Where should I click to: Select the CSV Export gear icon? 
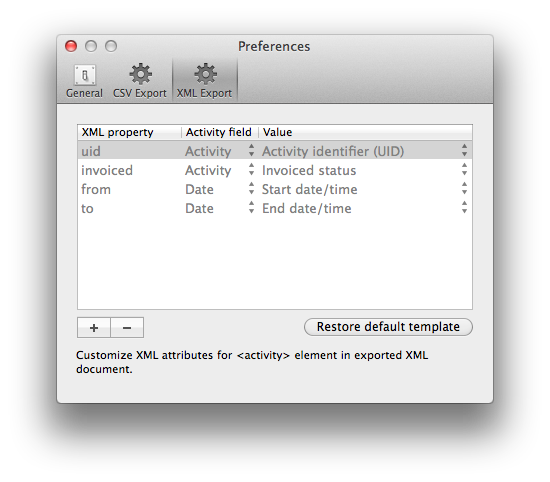pos(140,74)
